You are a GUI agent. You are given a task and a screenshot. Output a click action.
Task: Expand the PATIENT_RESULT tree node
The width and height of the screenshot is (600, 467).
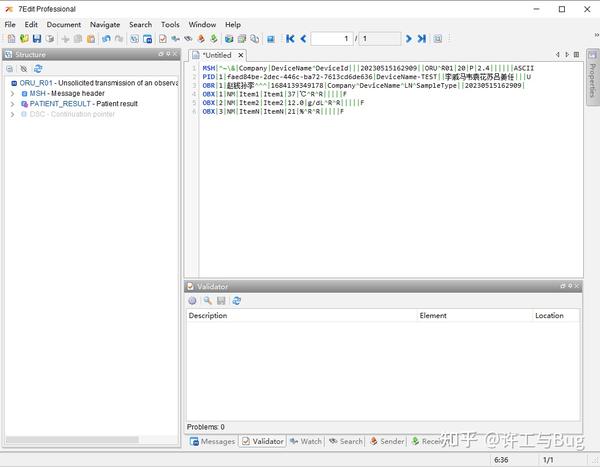click(13, 104)
